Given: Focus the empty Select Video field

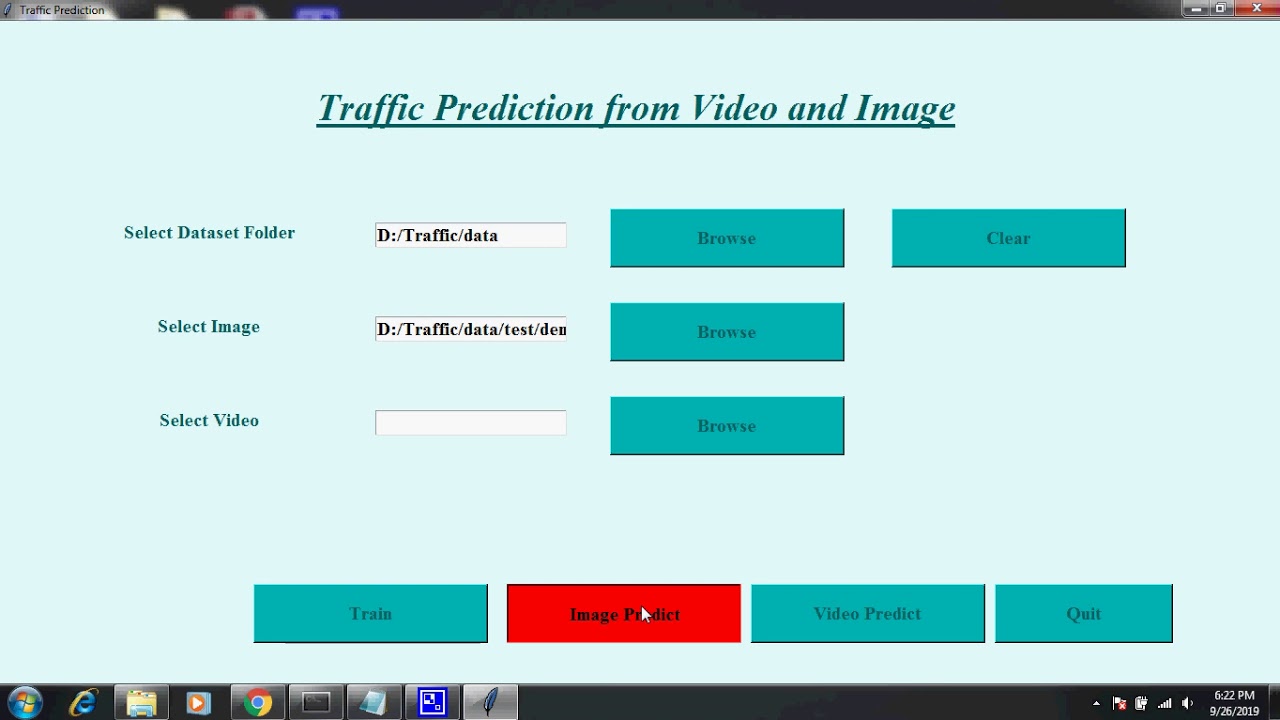Looking at the screenshot, I should (471, 423).
